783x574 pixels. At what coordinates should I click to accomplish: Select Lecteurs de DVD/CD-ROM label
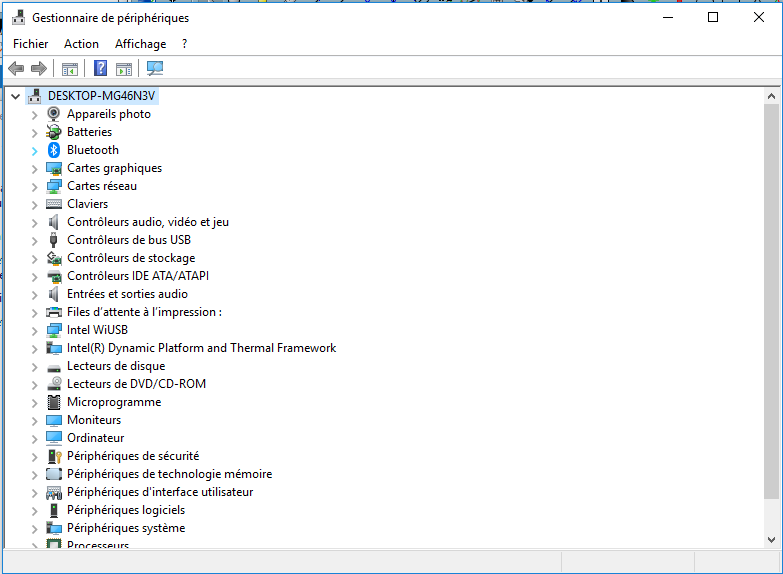click(x=136, y=384)
